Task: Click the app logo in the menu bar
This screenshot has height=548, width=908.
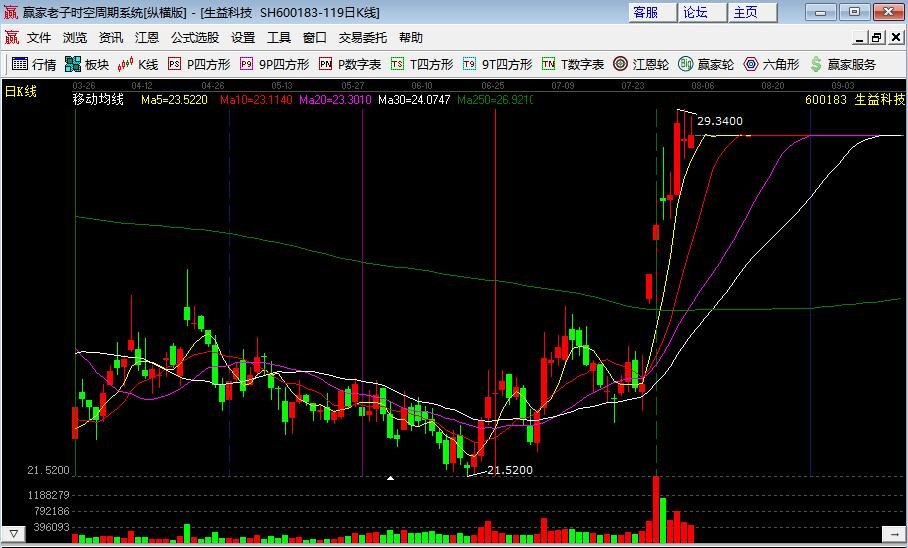Action: (12, 38)
